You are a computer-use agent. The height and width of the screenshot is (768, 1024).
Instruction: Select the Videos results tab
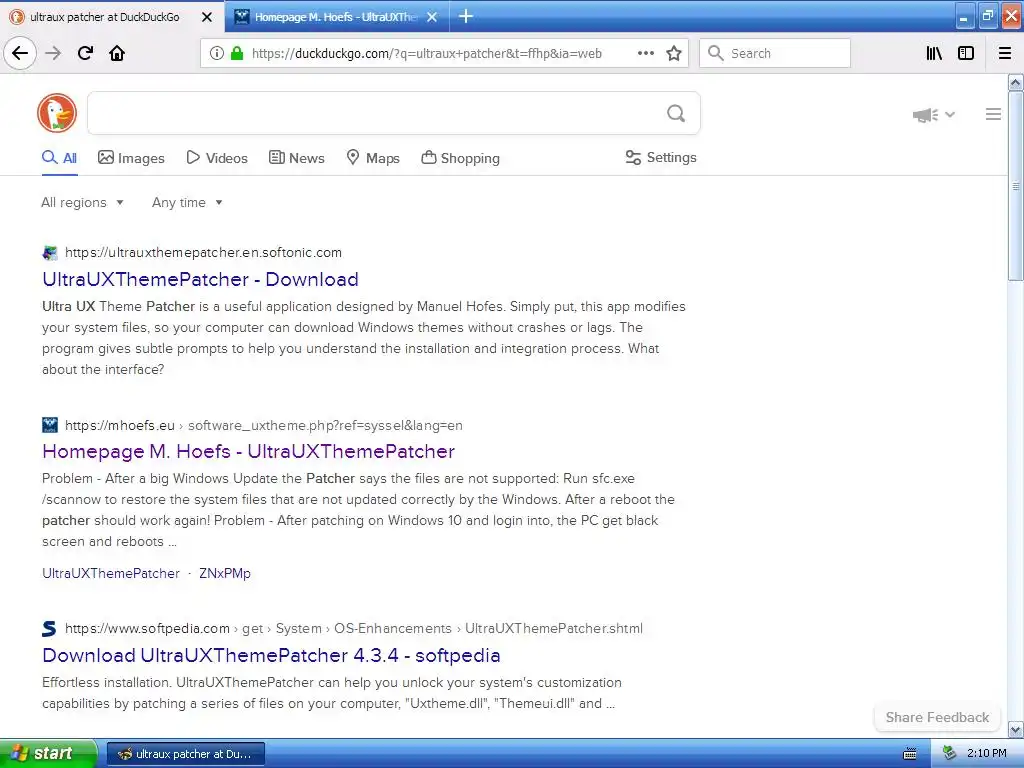click(x=217, y=158)
